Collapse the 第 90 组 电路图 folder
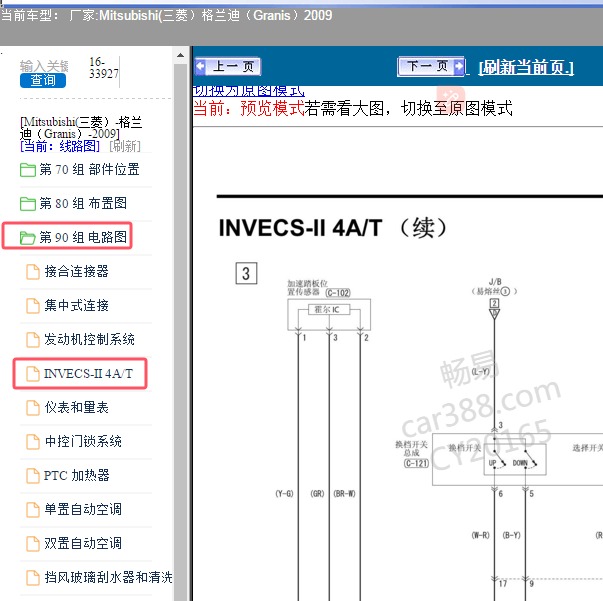 (73, 237)
